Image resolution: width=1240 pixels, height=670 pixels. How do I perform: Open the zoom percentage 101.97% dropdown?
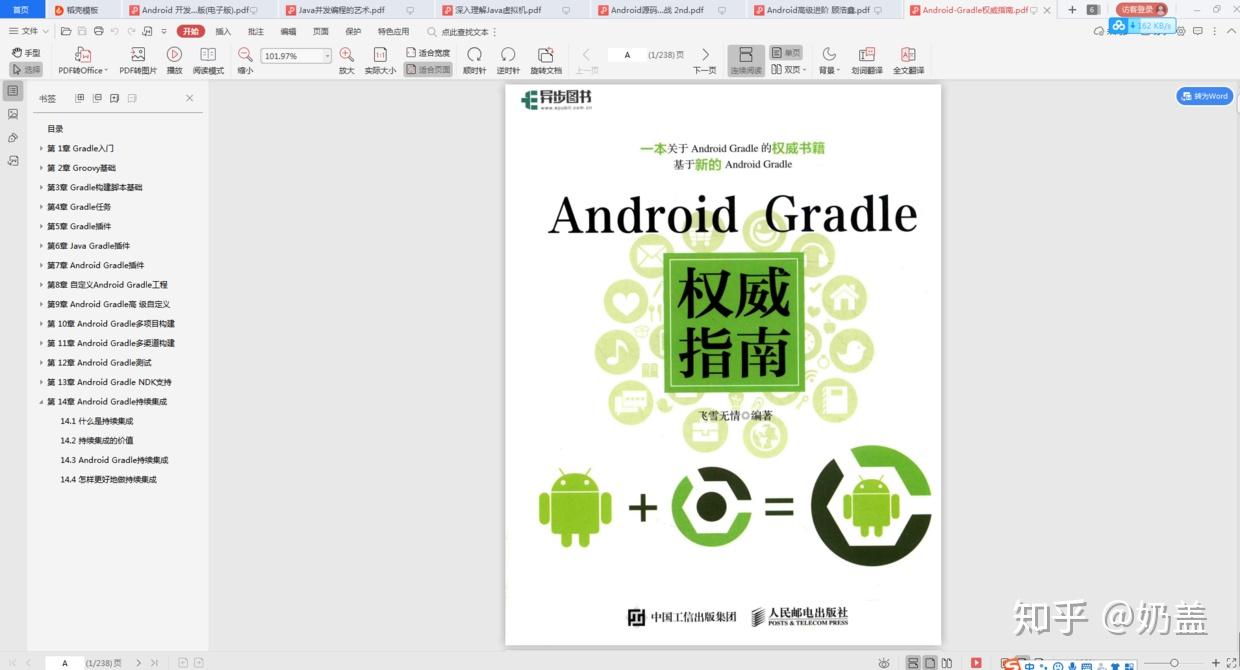pyautogui.click(x=327, y=56)
